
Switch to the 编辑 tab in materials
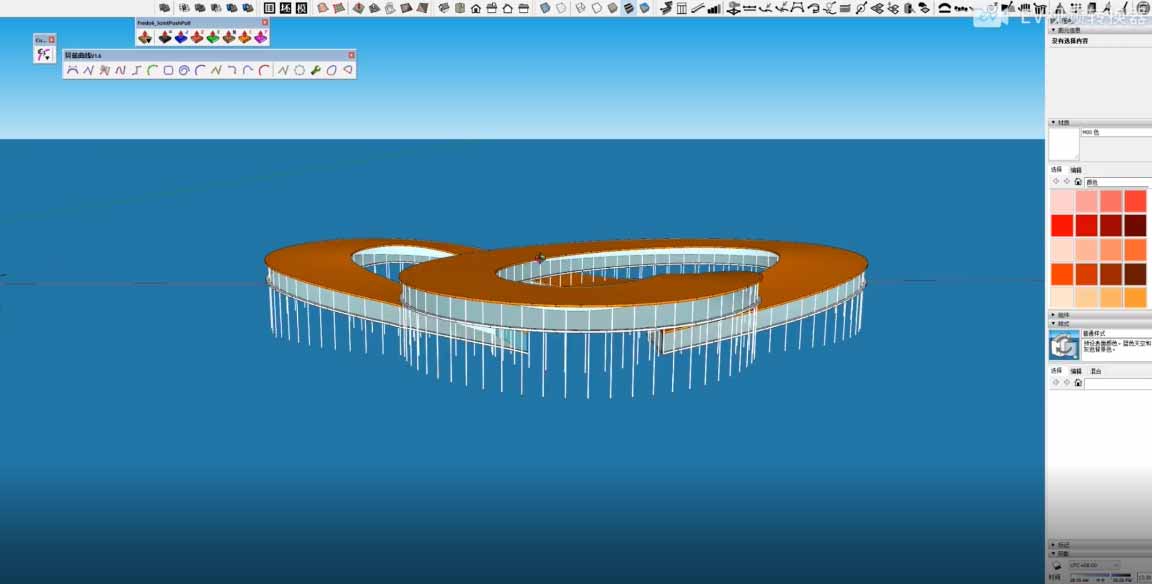1076,170
